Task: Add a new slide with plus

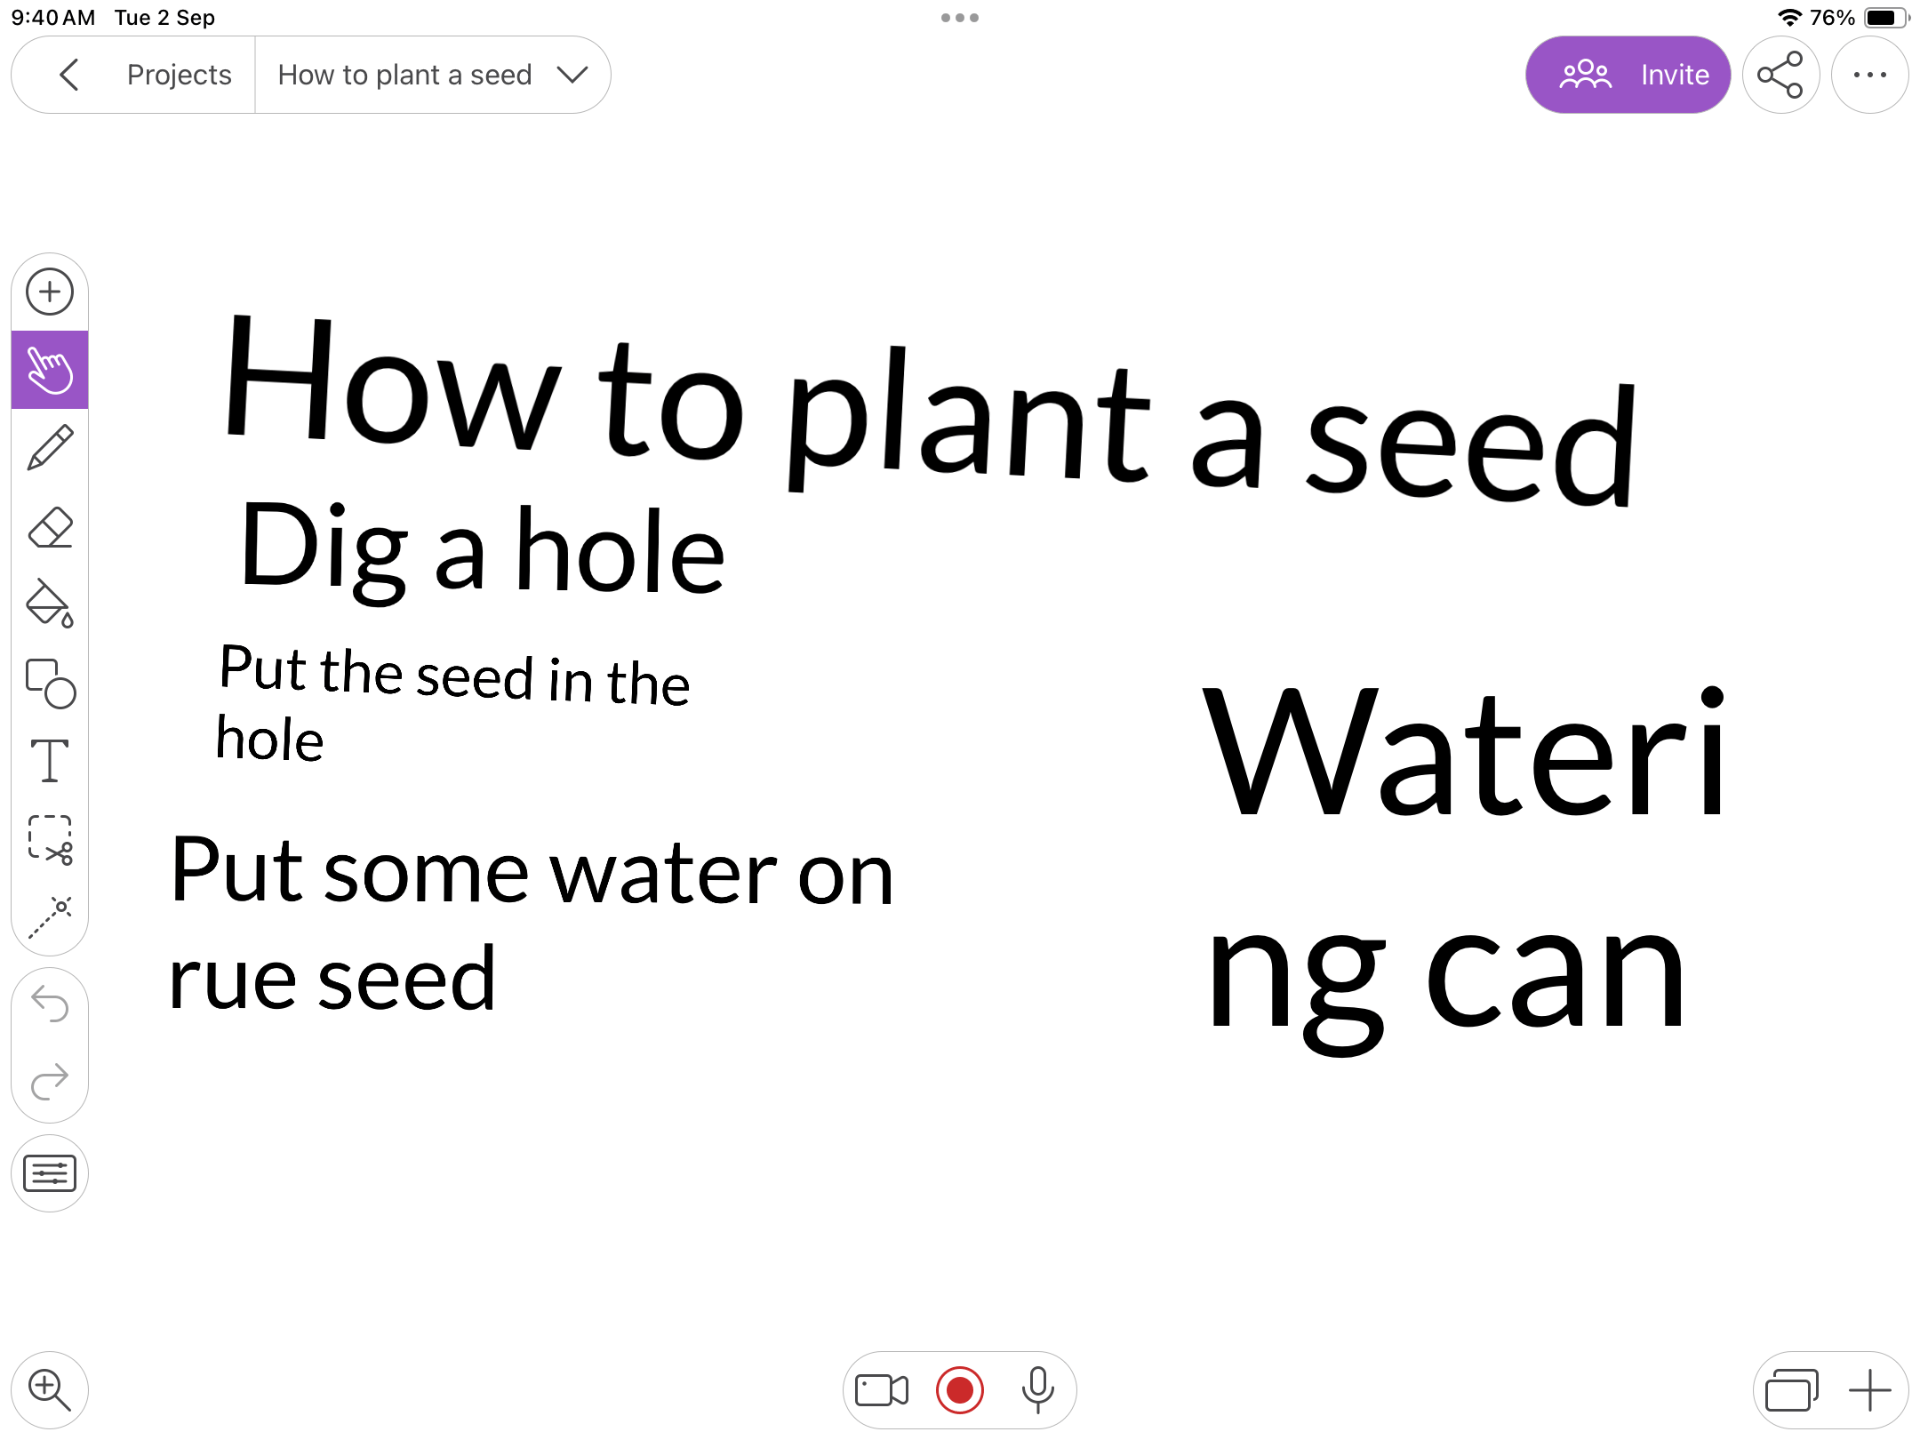Action: [1869, 1390]
